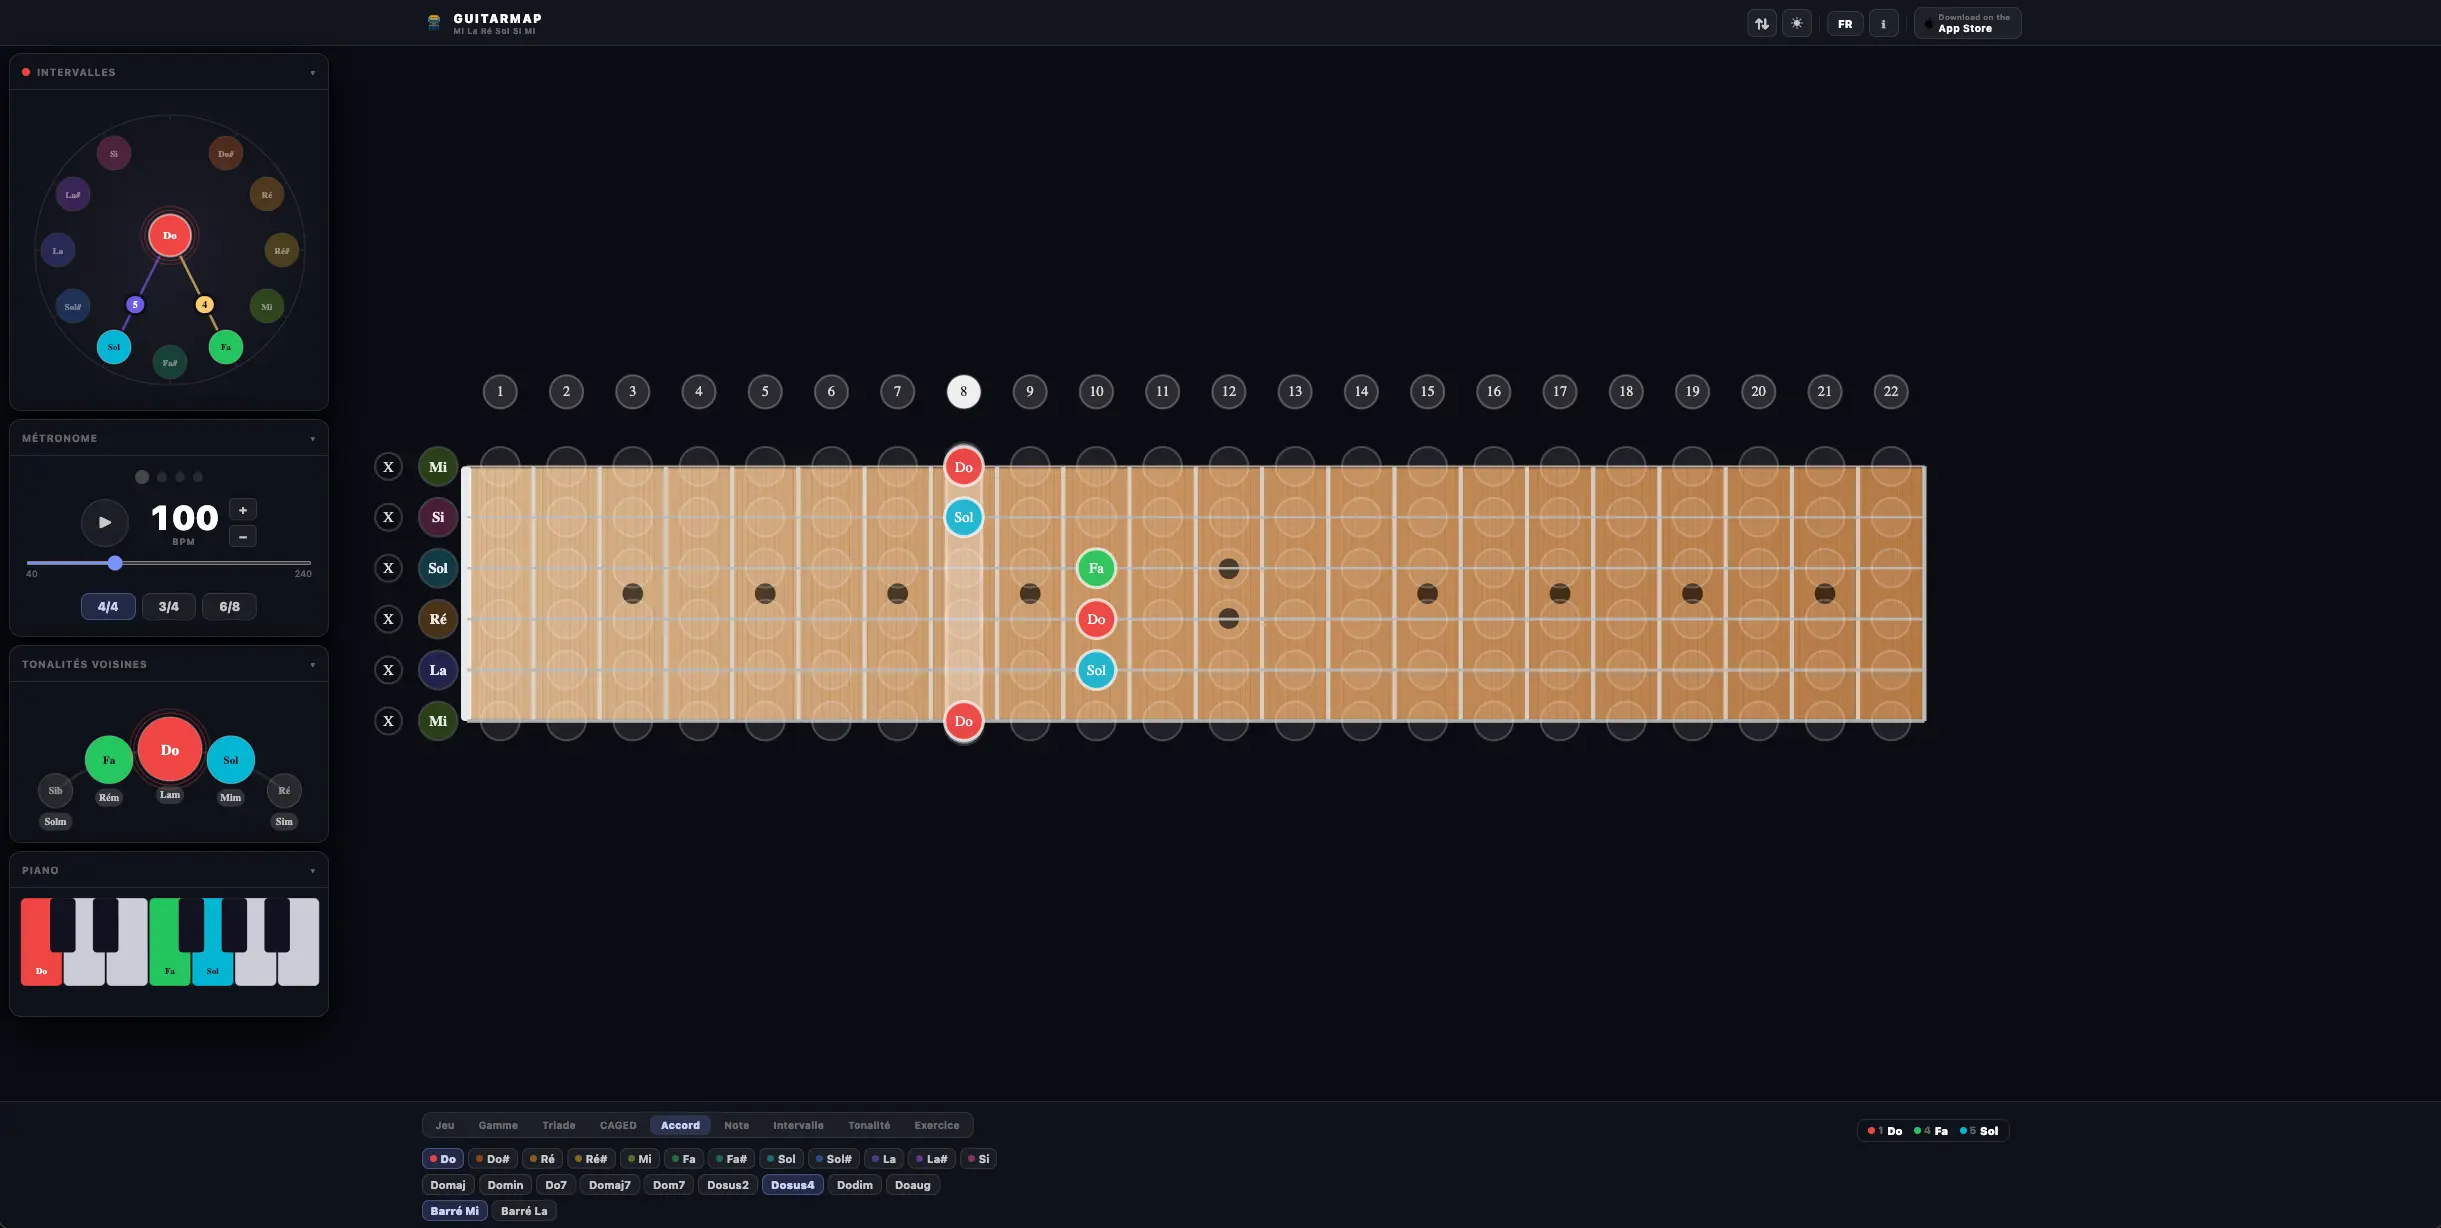Select 6/8 time signature
The width and height of the screenshot is (2441, 1228).
(x=230, y=606)
